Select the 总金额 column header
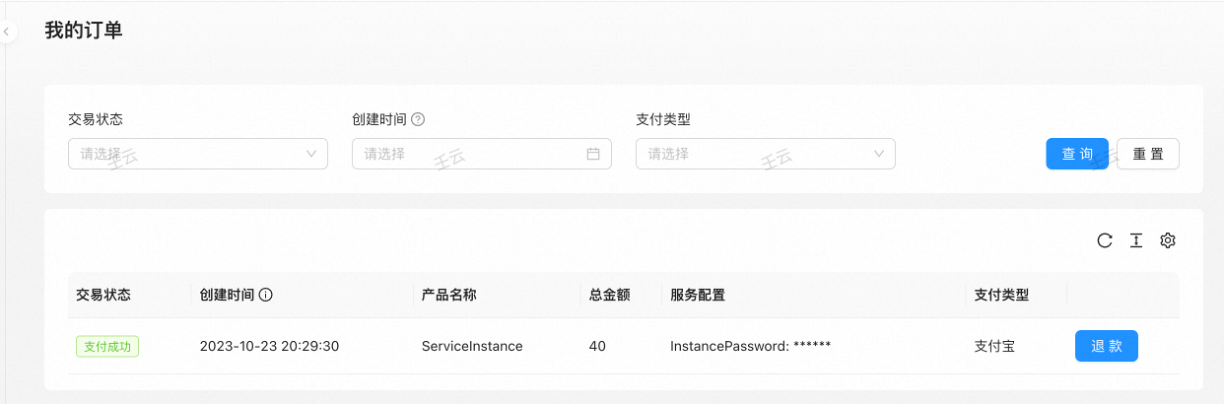The width and height of the screenshot is (1224, 404). (x=608, y=295)
